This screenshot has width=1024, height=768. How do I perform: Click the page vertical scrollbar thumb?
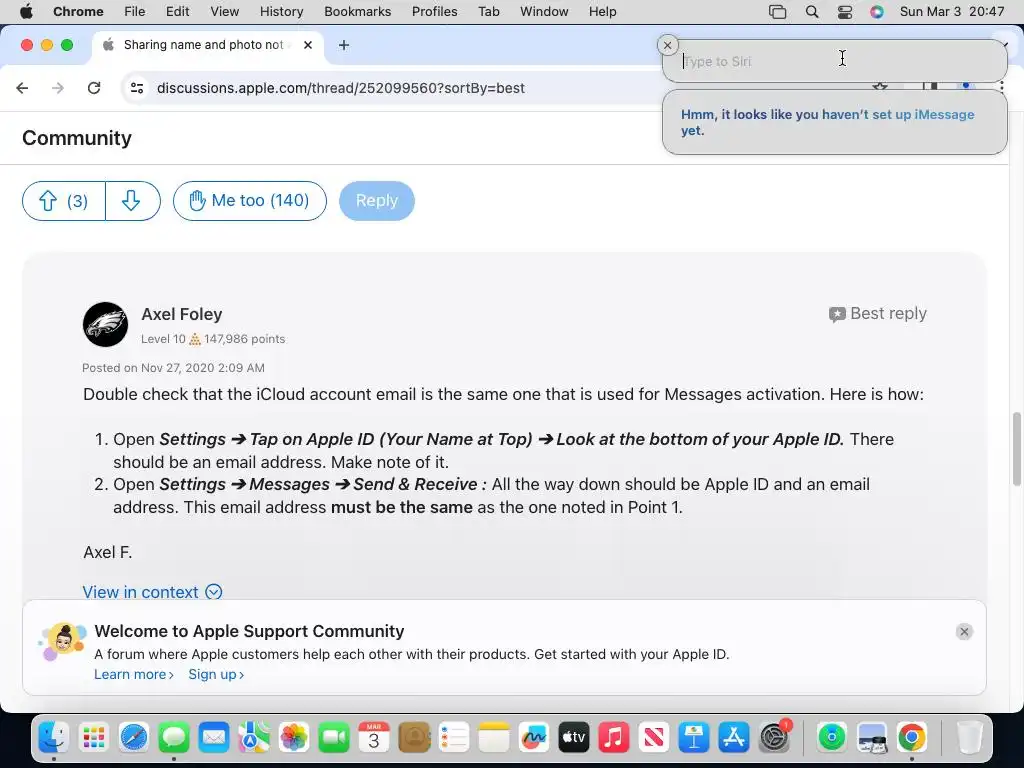click(x=1017, y=449)
